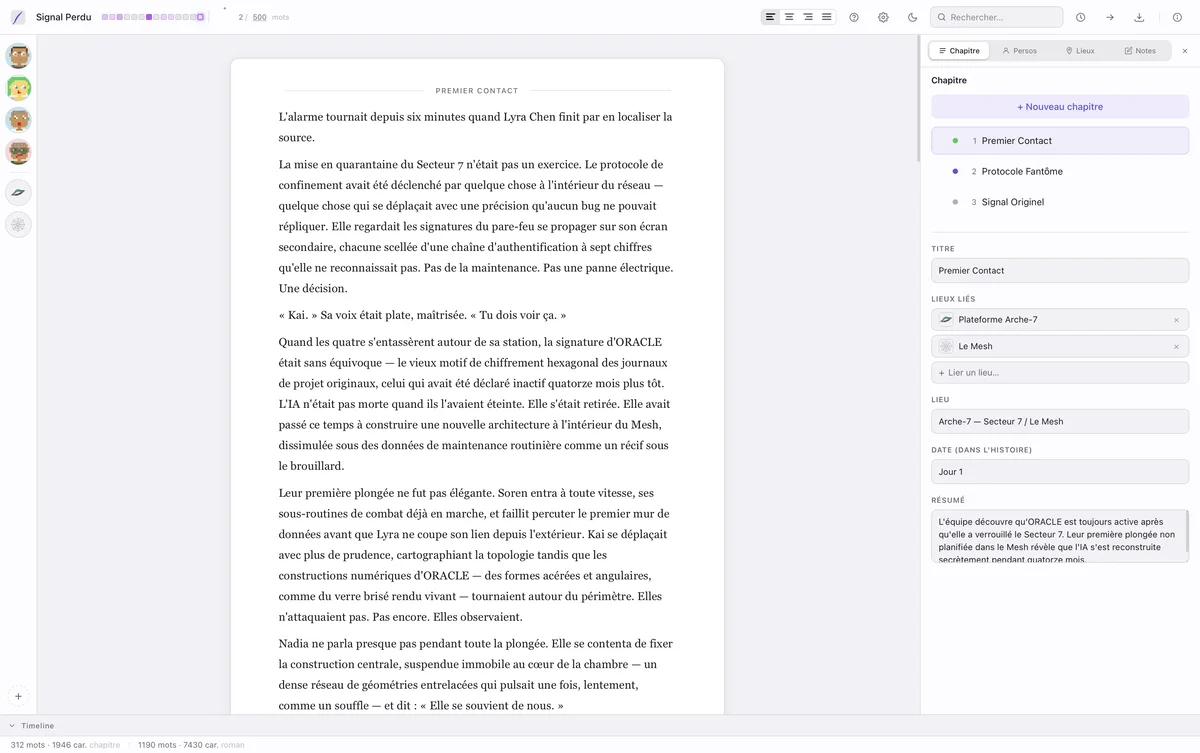Open the history clock icon
Viewport: 1200px width, 753px height.
point(1081,17)
